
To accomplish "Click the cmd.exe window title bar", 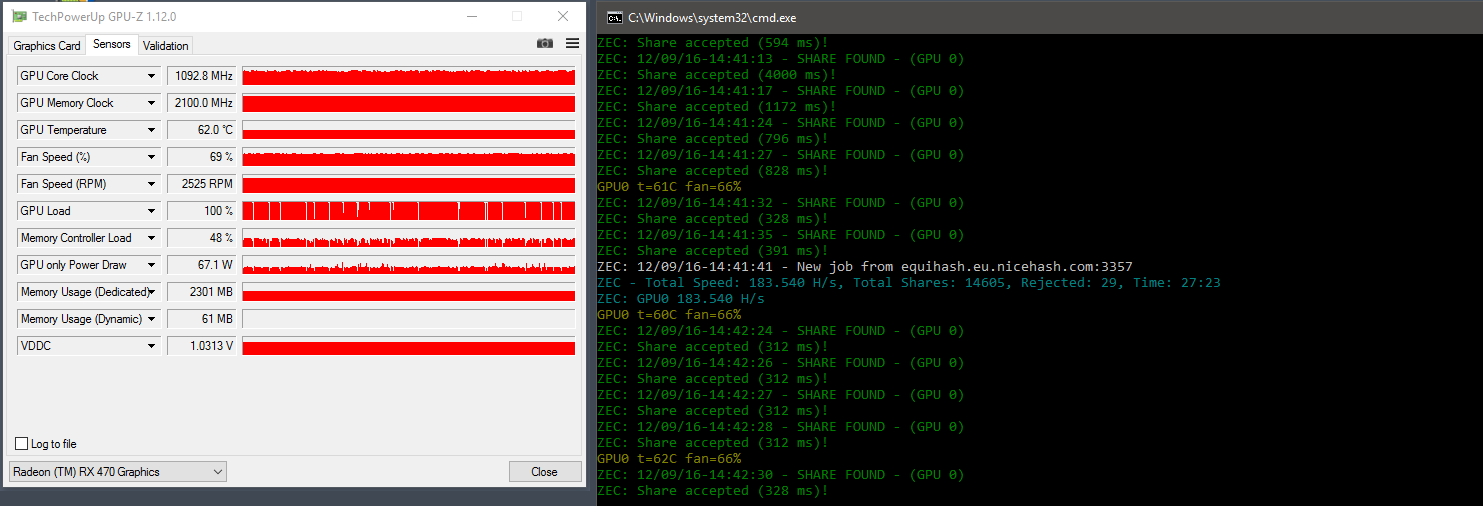I will click(1040, 17).
